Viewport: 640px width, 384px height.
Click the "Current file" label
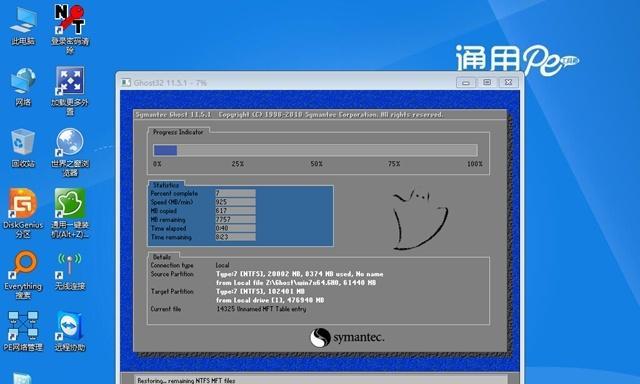tap(165, 309)
